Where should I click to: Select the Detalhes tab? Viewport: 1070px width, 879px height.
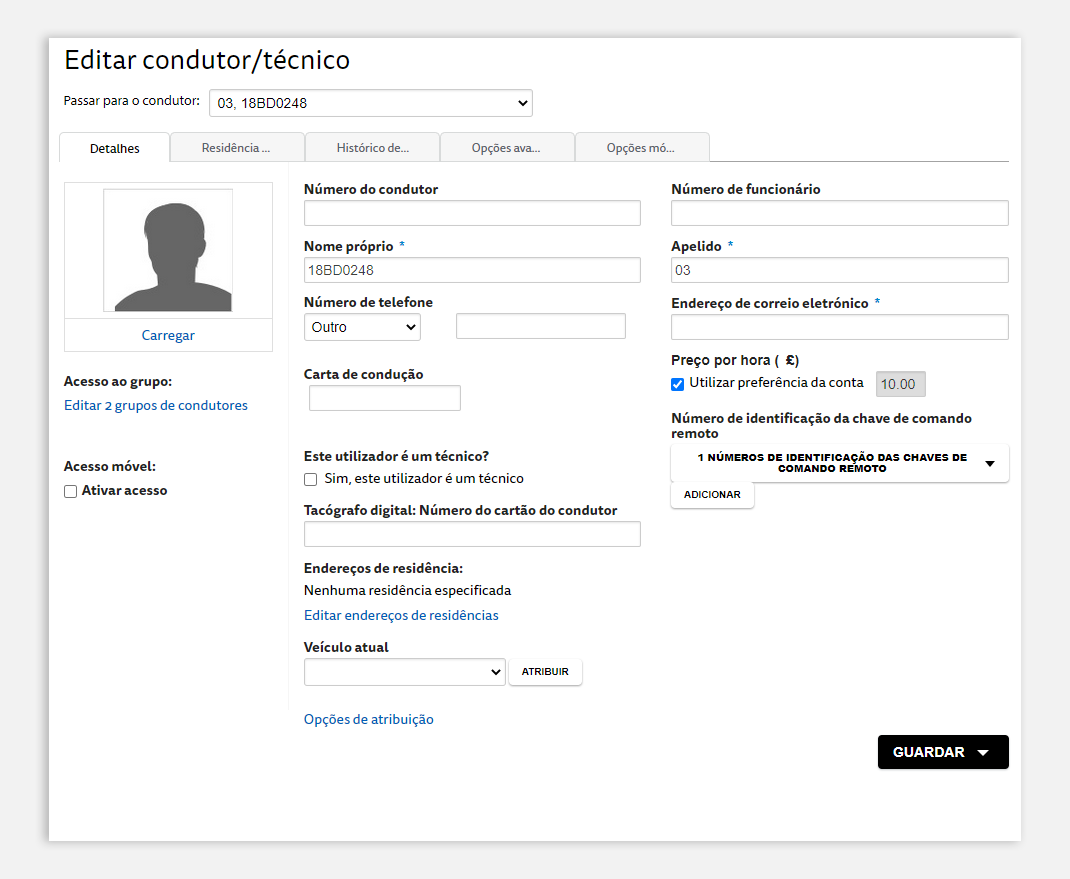tap(115, 148)
